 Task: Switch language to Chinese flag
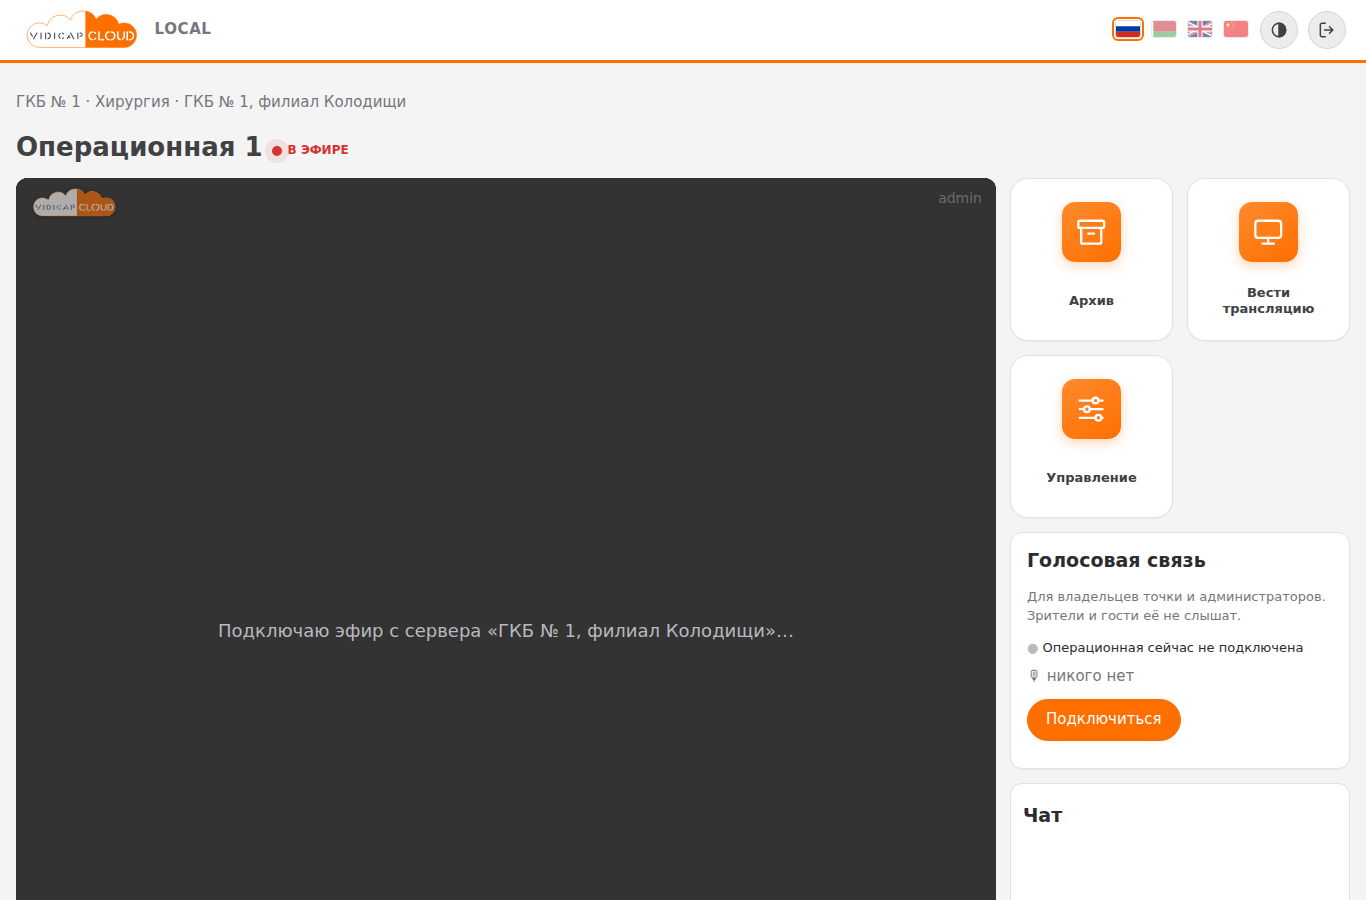tap(1236, 29)
